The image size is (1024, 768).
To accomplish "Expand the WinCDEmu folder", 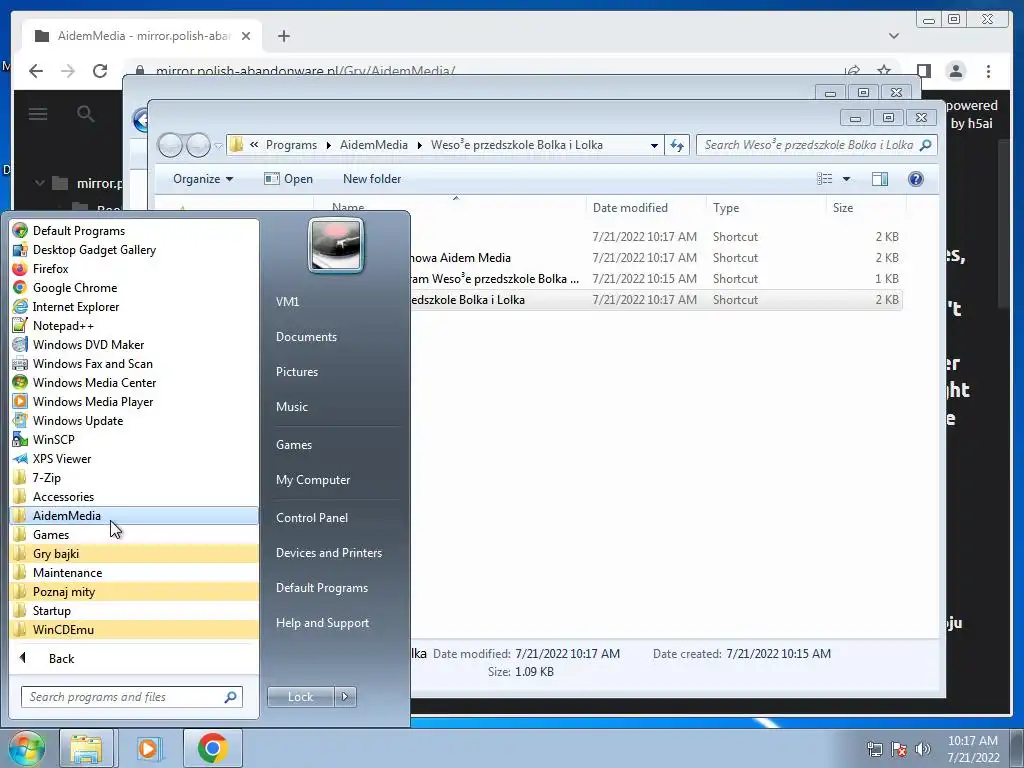I will tap(134, 629).
